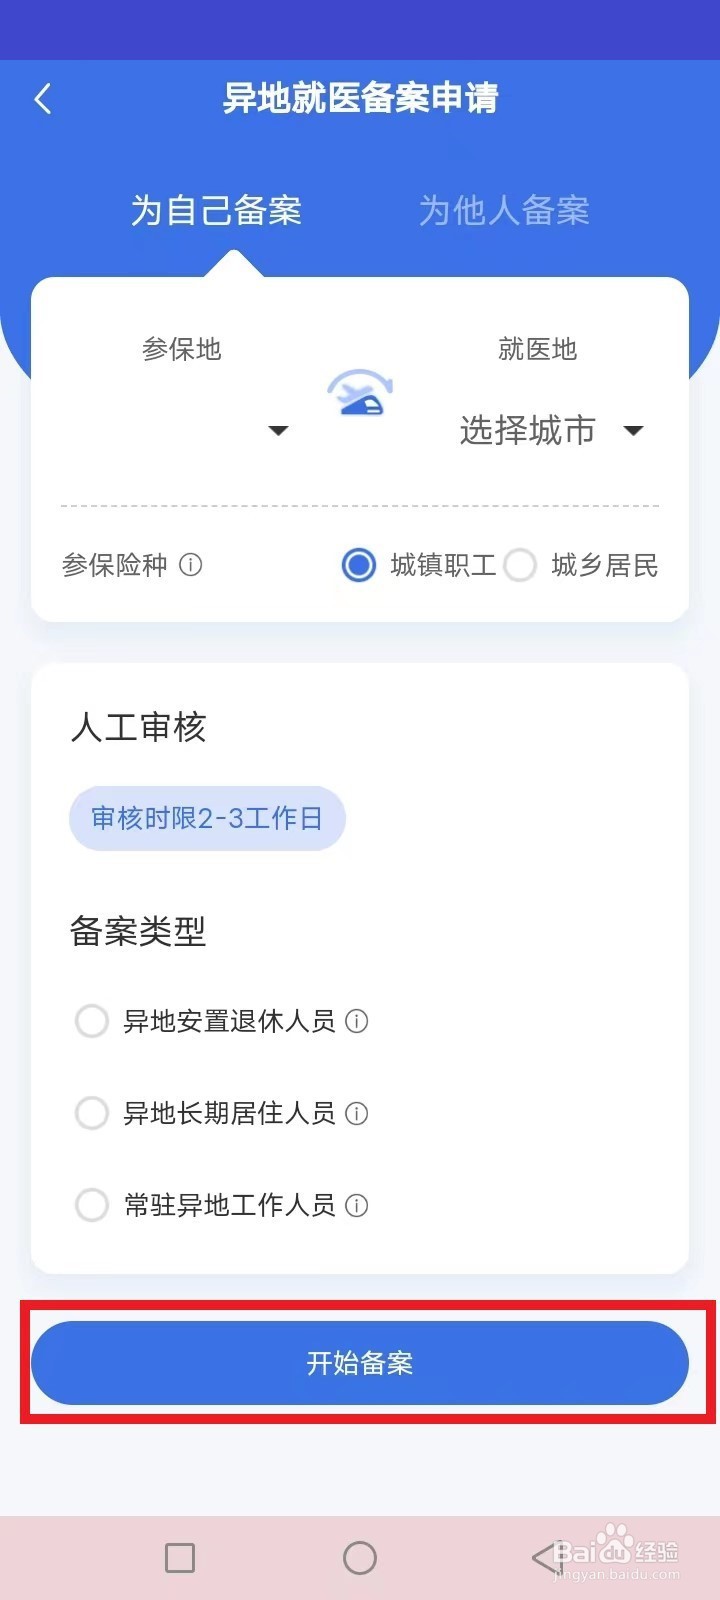This screenshot has height=1600, width=720.
Task: Switch to 为他人备案 tab
Action: (x=504, y=210)
